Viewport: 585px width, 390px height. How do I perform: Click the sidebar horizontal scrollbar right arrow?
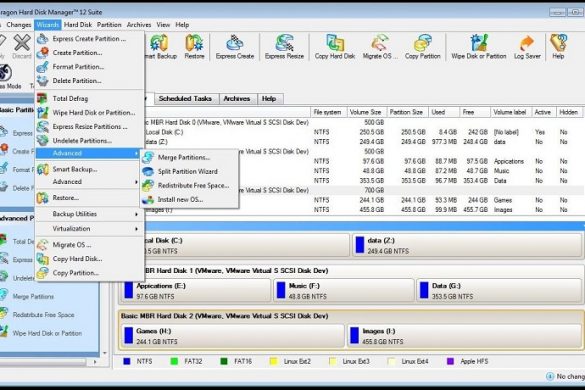[x=95, y=362]
